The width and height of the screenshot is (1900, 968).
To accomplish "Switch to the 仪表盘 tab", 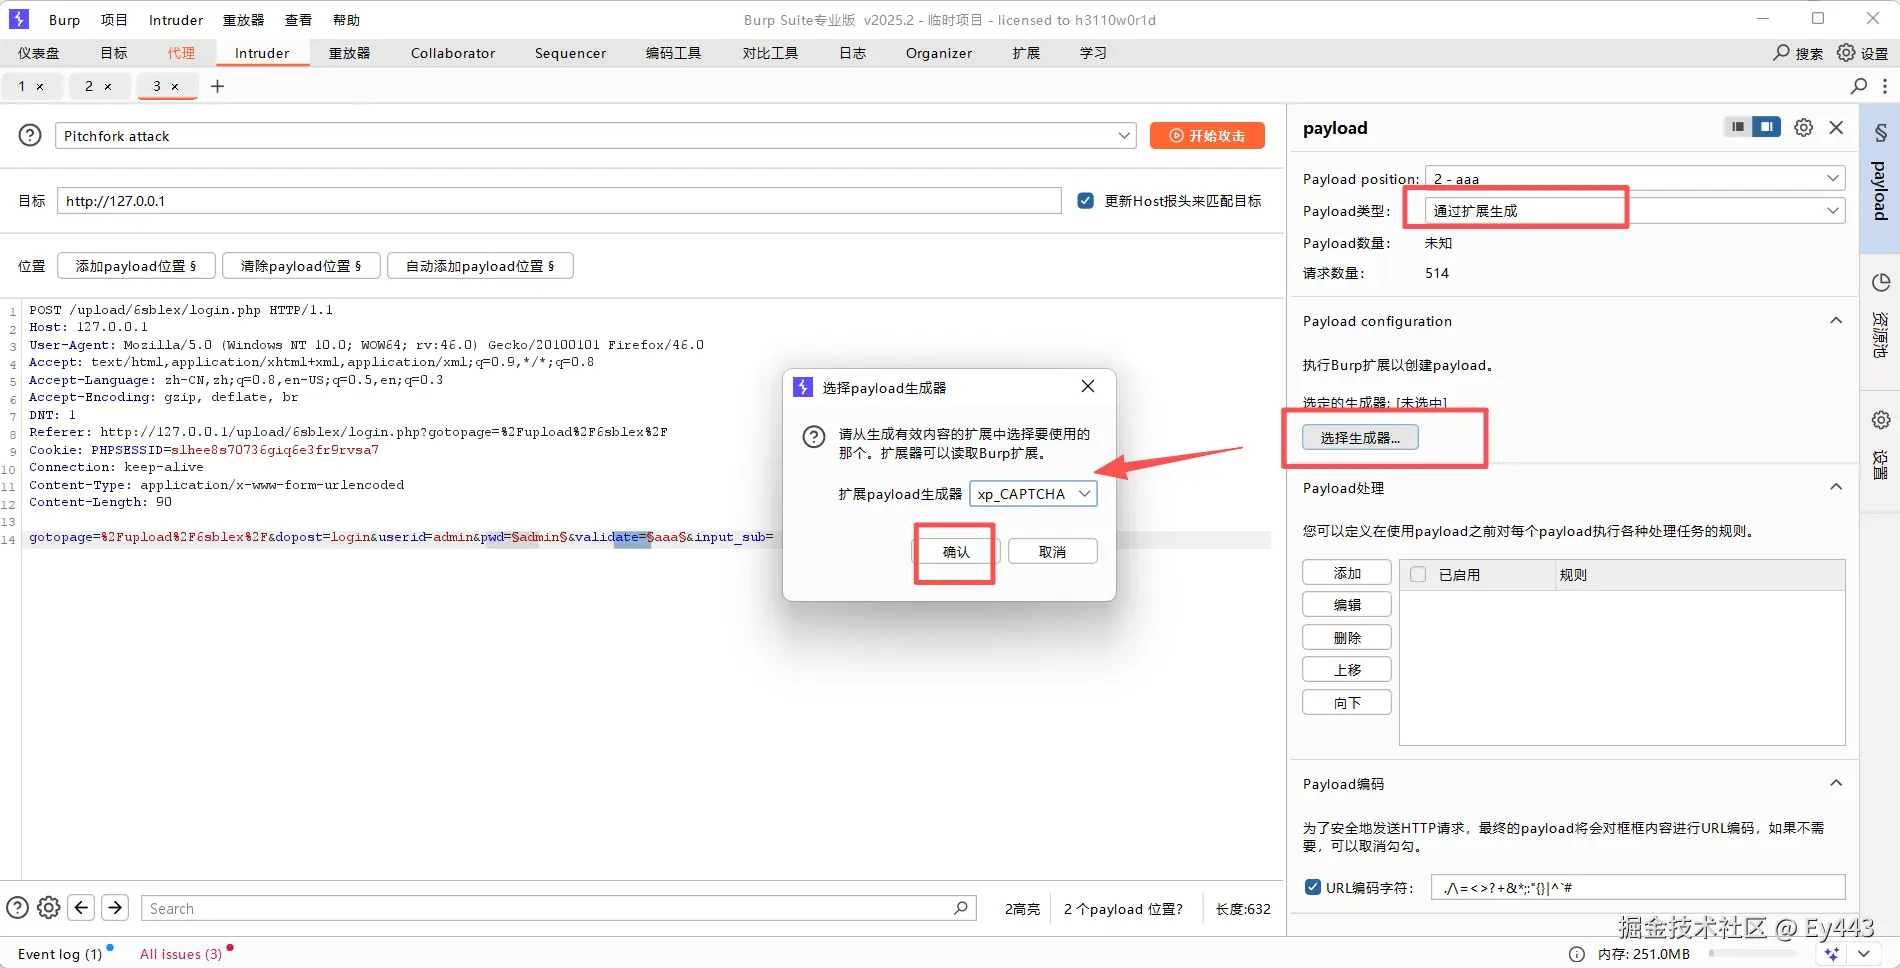I will [x=38, y=53].
